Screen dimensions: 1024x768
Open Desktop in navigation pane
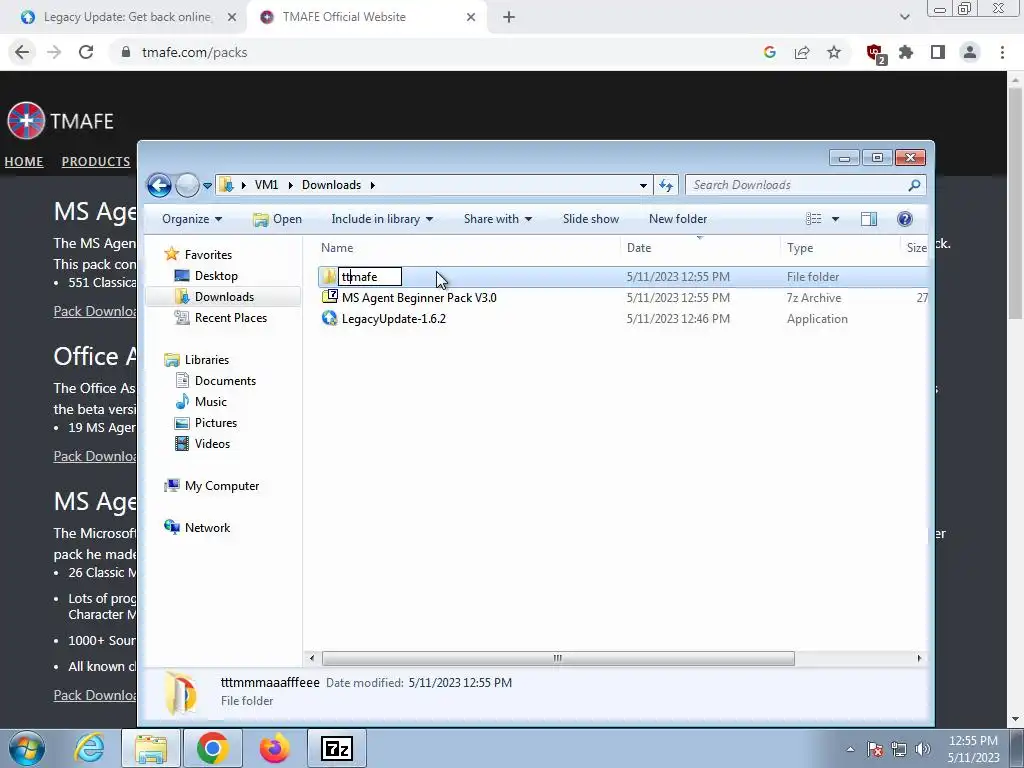[216, 276]
